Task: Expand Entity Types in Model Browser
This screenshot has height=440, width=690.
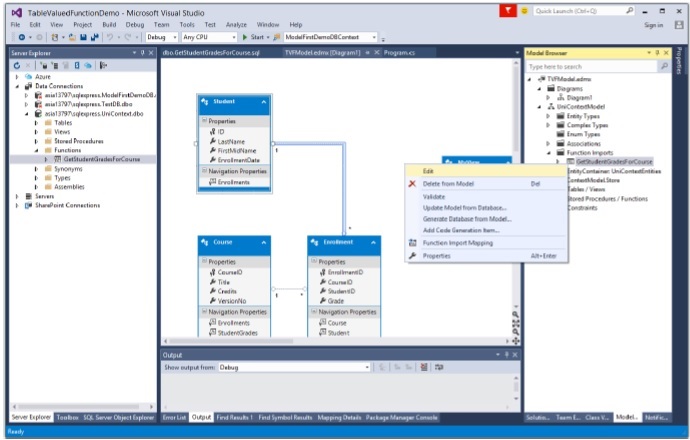Action: pyautogui.click(x=548, y=116)
